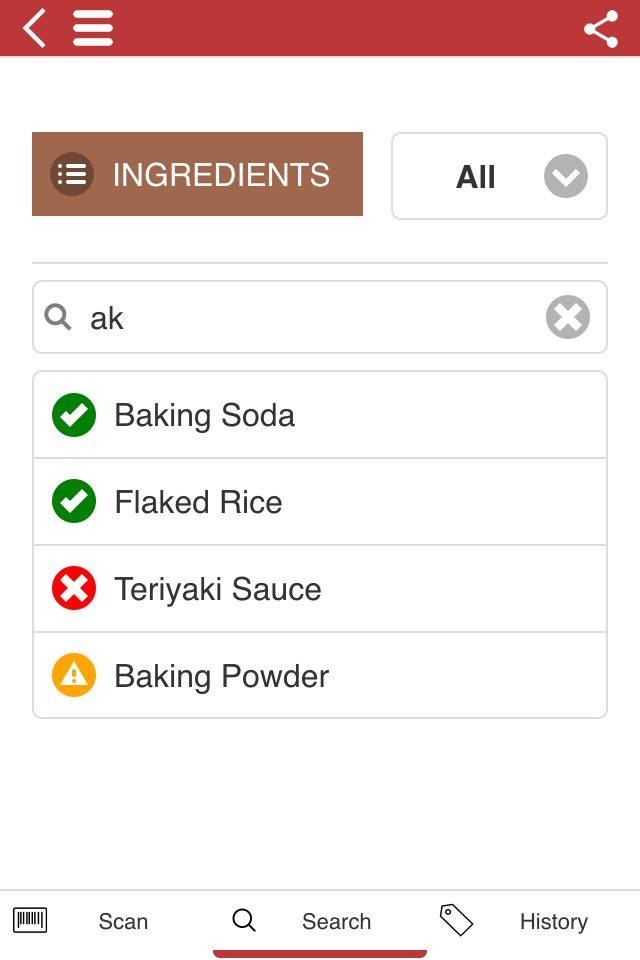Open the Baking Powder result

click(320, 675)
